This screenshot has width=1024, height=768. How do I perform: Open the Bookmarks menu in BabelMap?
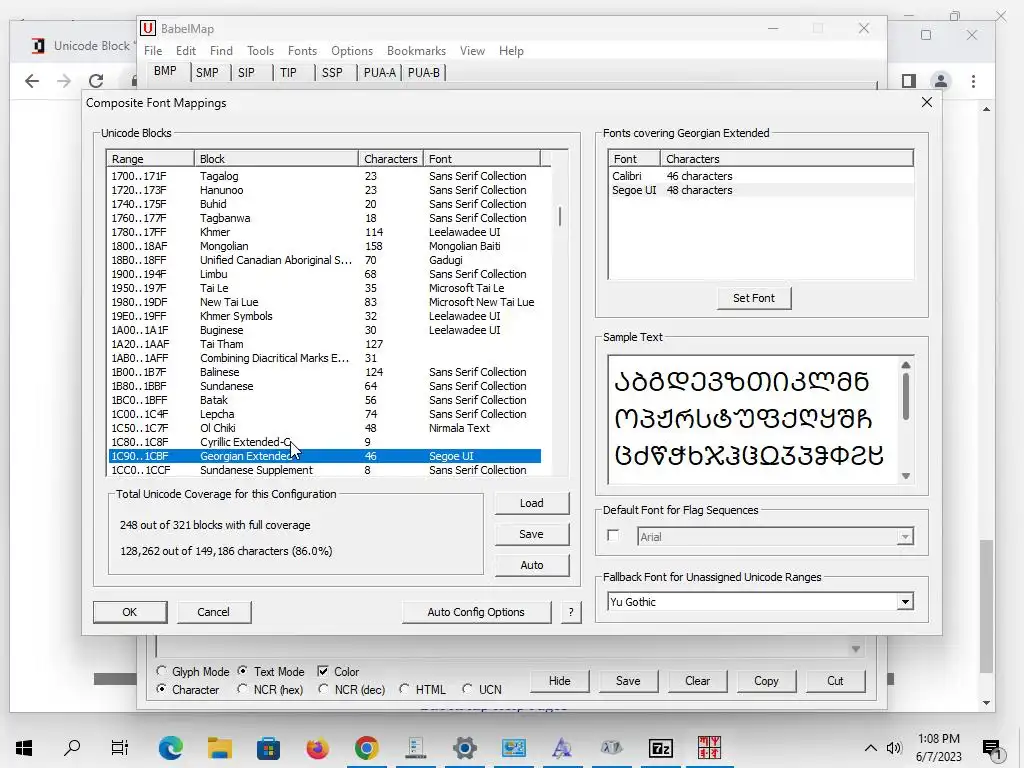click(x=416, y=50)
